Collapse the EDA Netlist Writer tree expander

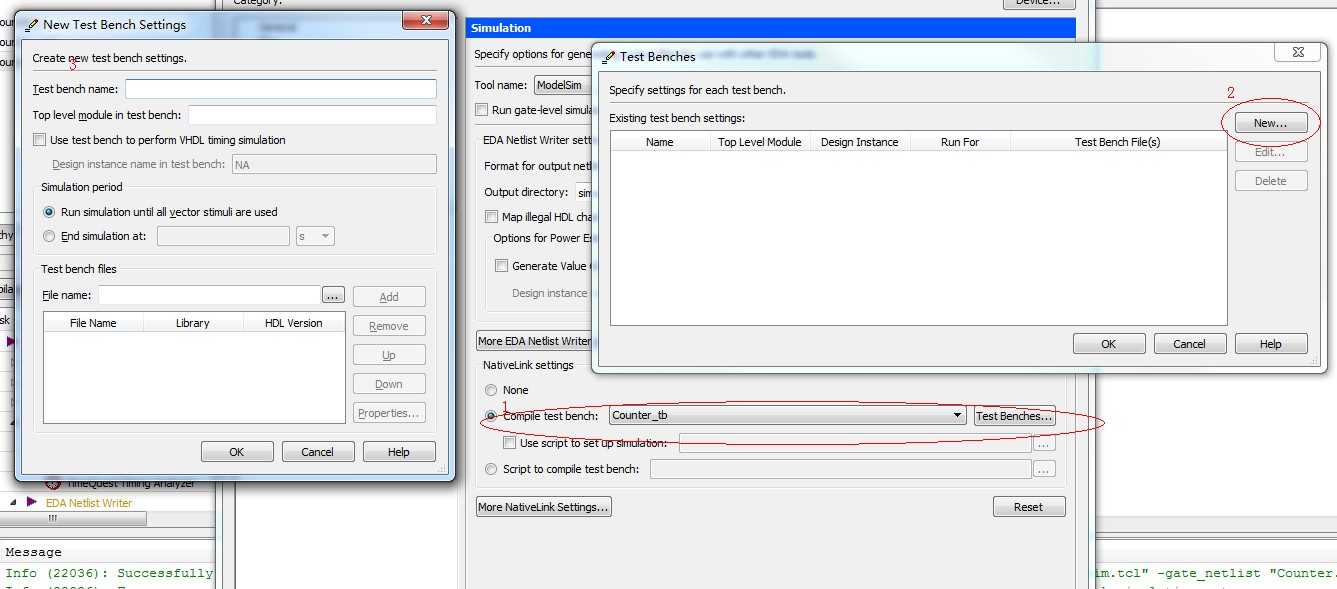tap(13, 502)
